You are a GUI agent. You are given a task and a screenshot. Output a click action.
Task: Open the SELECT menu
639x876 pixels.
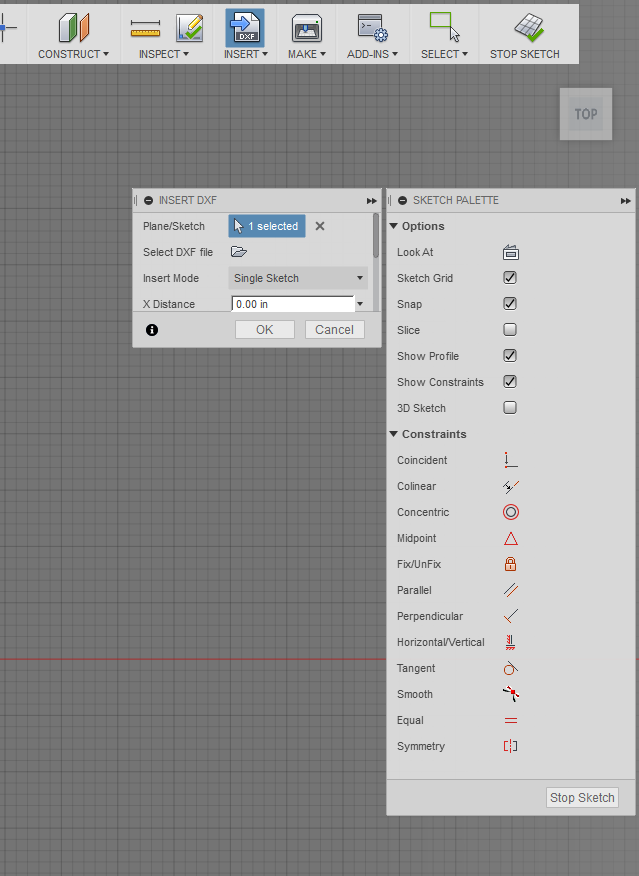pos(445,54)
